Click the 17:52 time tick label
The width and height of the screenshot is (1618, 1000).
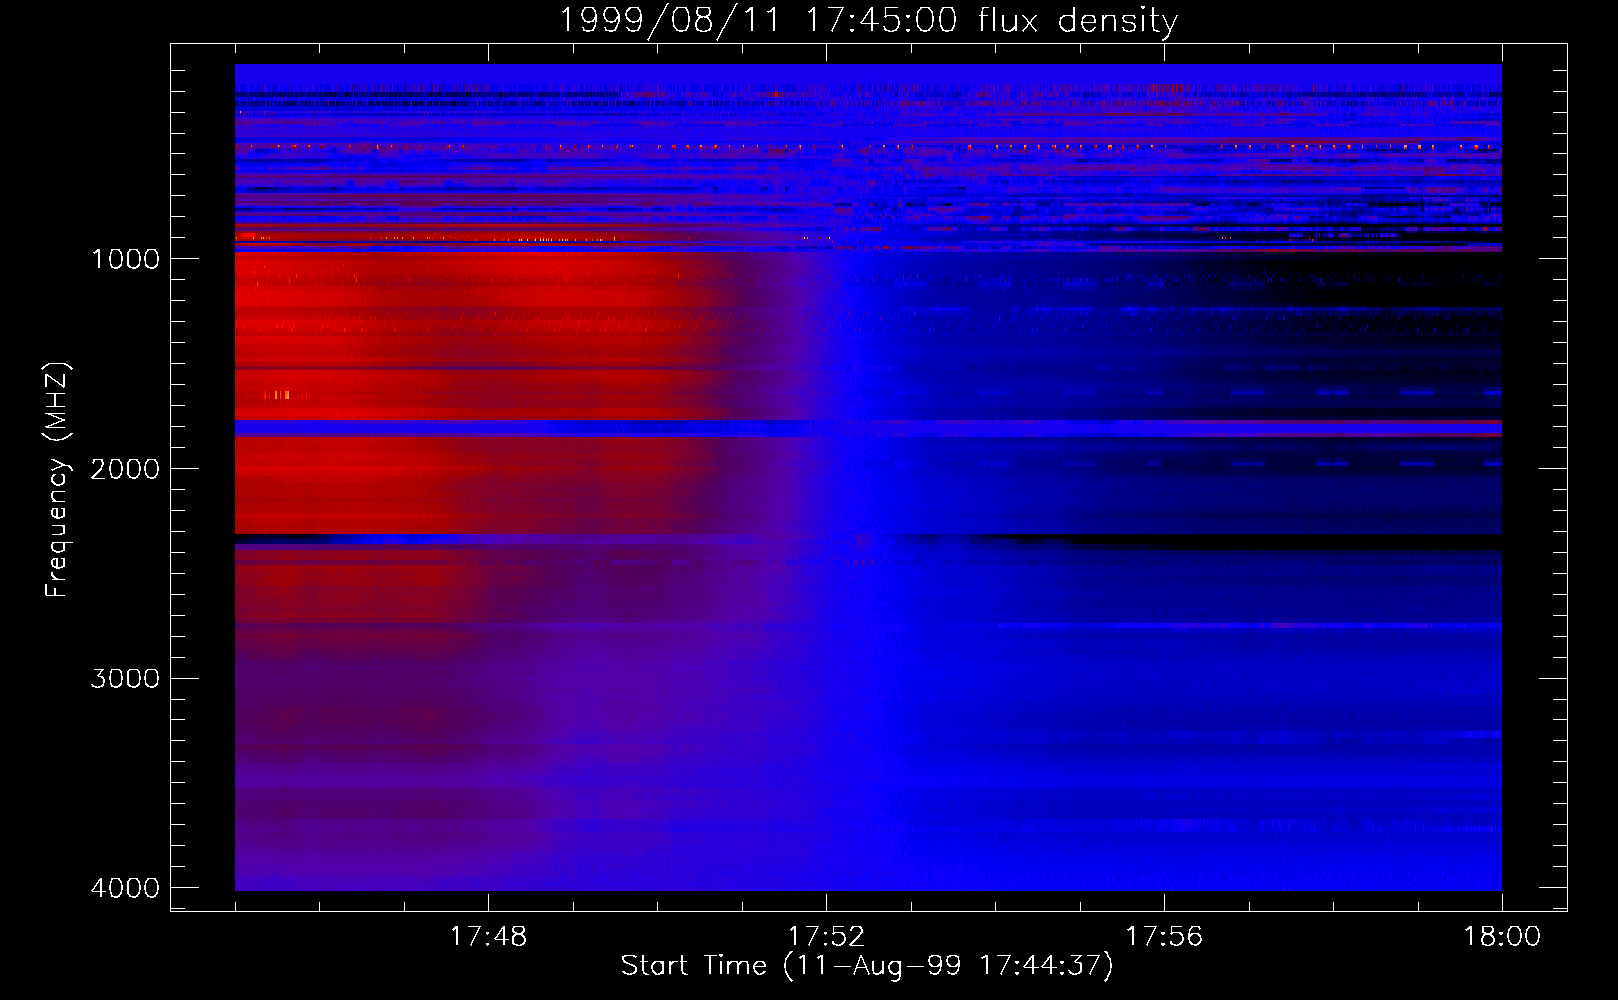click(826, 936)
